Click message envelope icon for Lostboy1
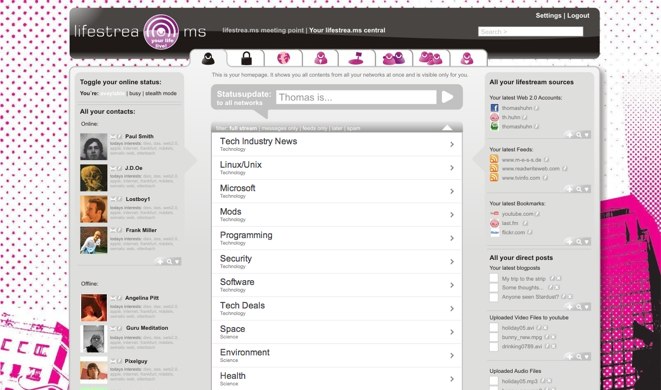661x390 pixels. click(113, 199)
